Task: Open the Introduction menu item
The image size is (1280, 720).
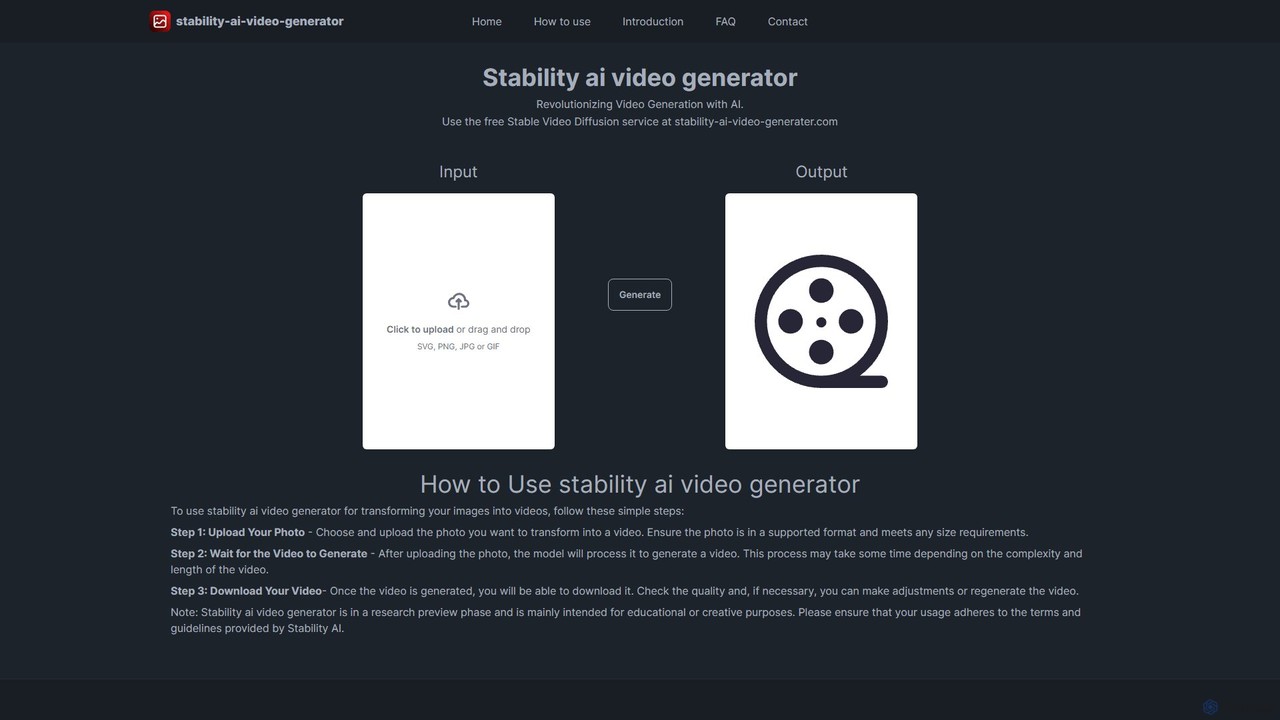Action: click(x=653, y=21)
